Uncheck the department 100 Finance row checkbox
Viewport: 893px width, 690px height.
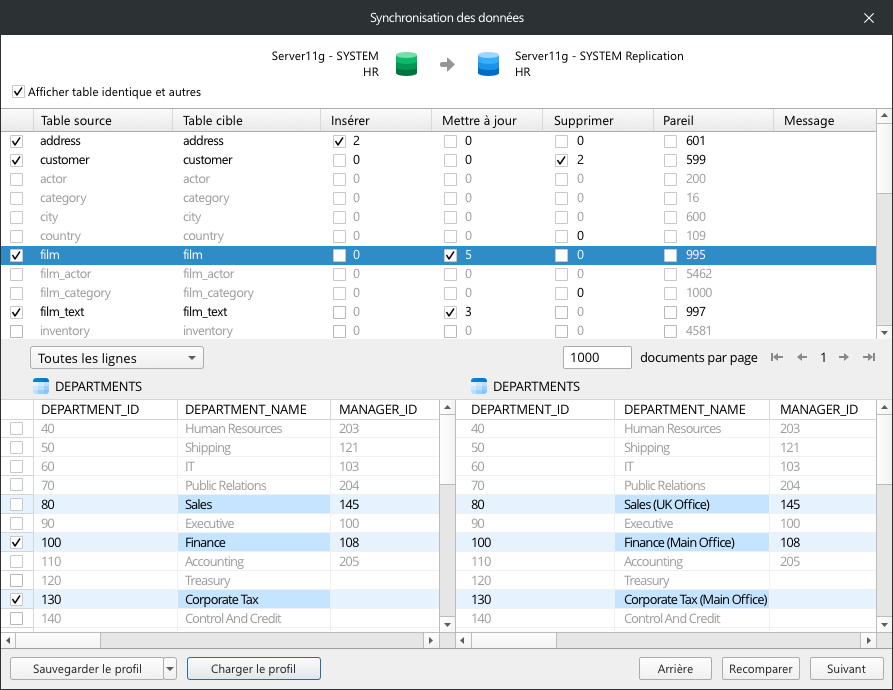pos(17,543)
